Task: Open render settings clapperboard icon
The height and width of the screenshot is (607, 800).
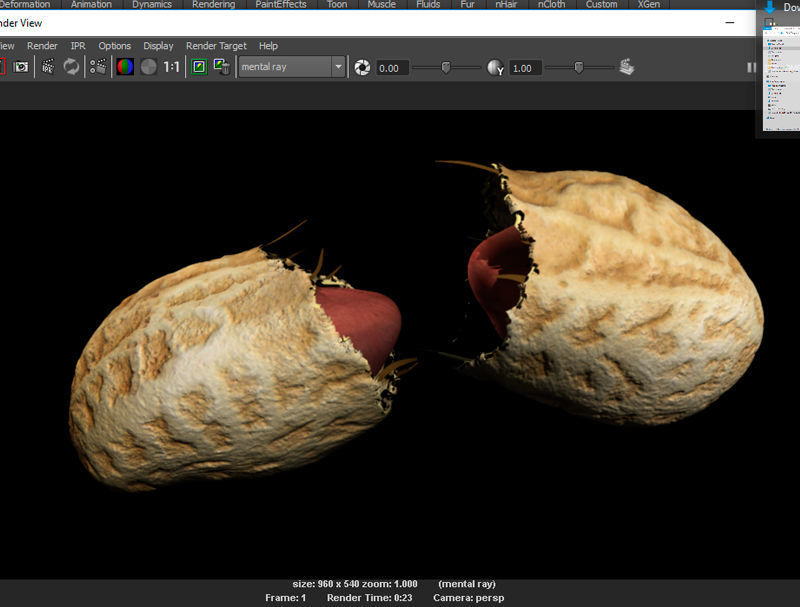Action: point(98,67)
